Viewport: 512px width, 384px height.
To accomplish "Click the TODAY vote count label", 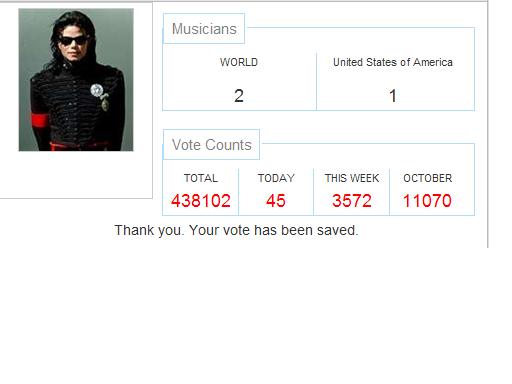I will (x=276, y=178).
